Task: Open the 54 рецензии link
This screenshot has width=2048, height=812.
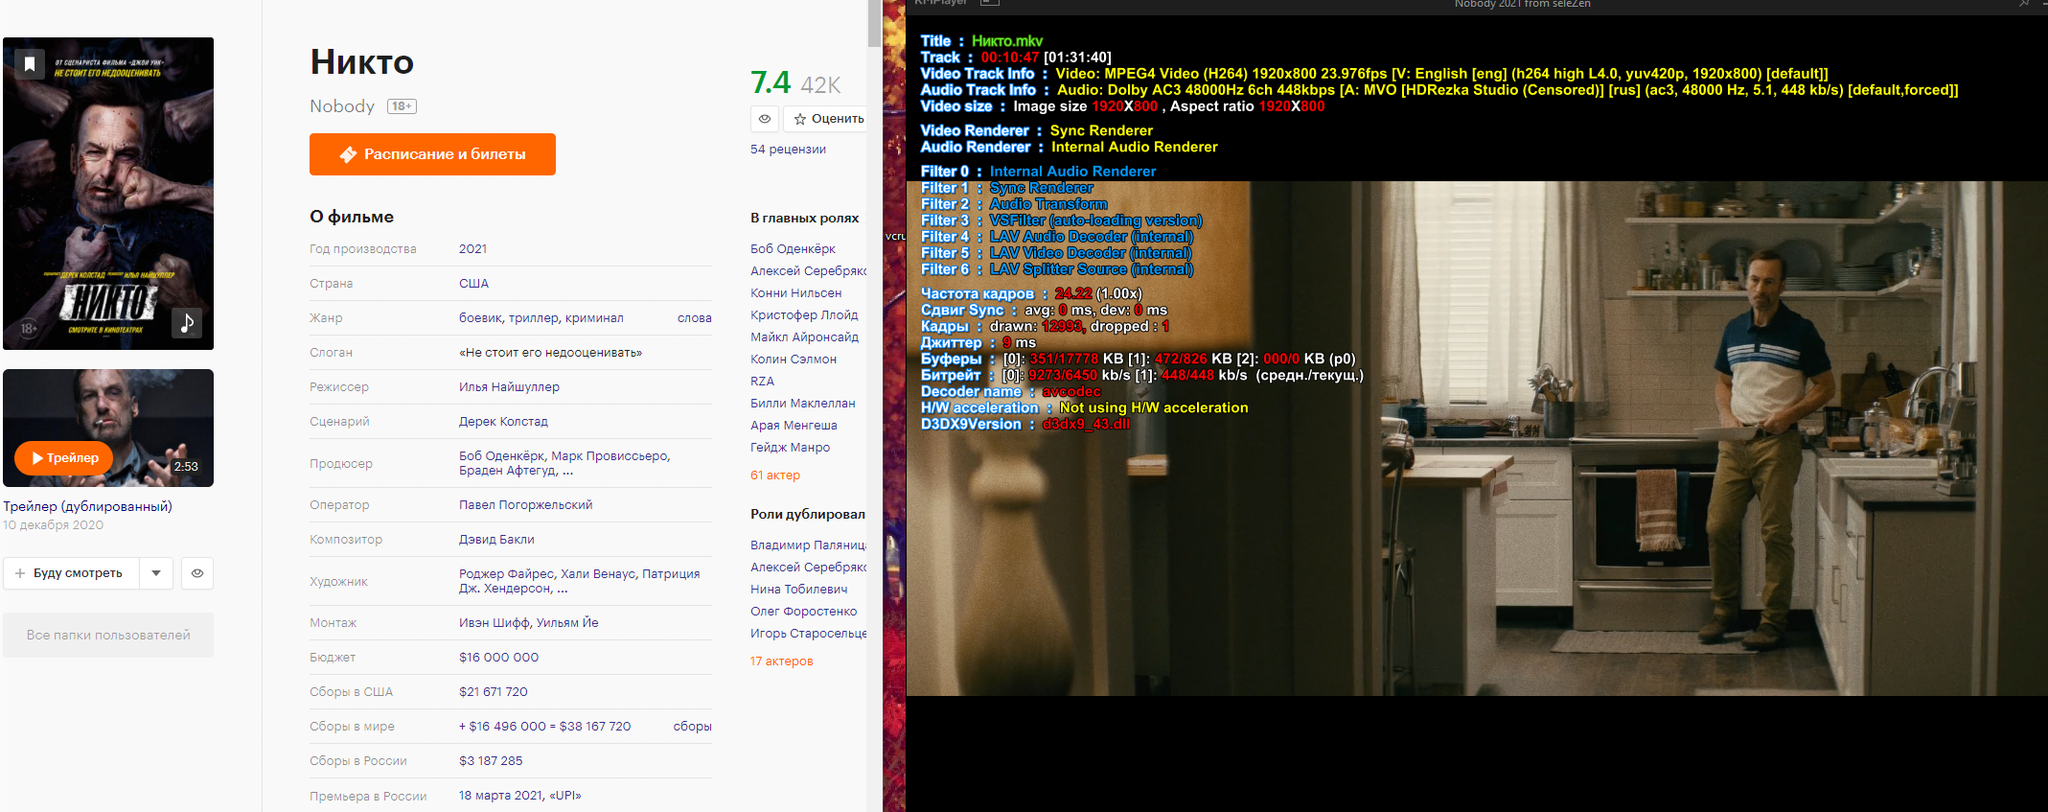Action: [788, 149]
